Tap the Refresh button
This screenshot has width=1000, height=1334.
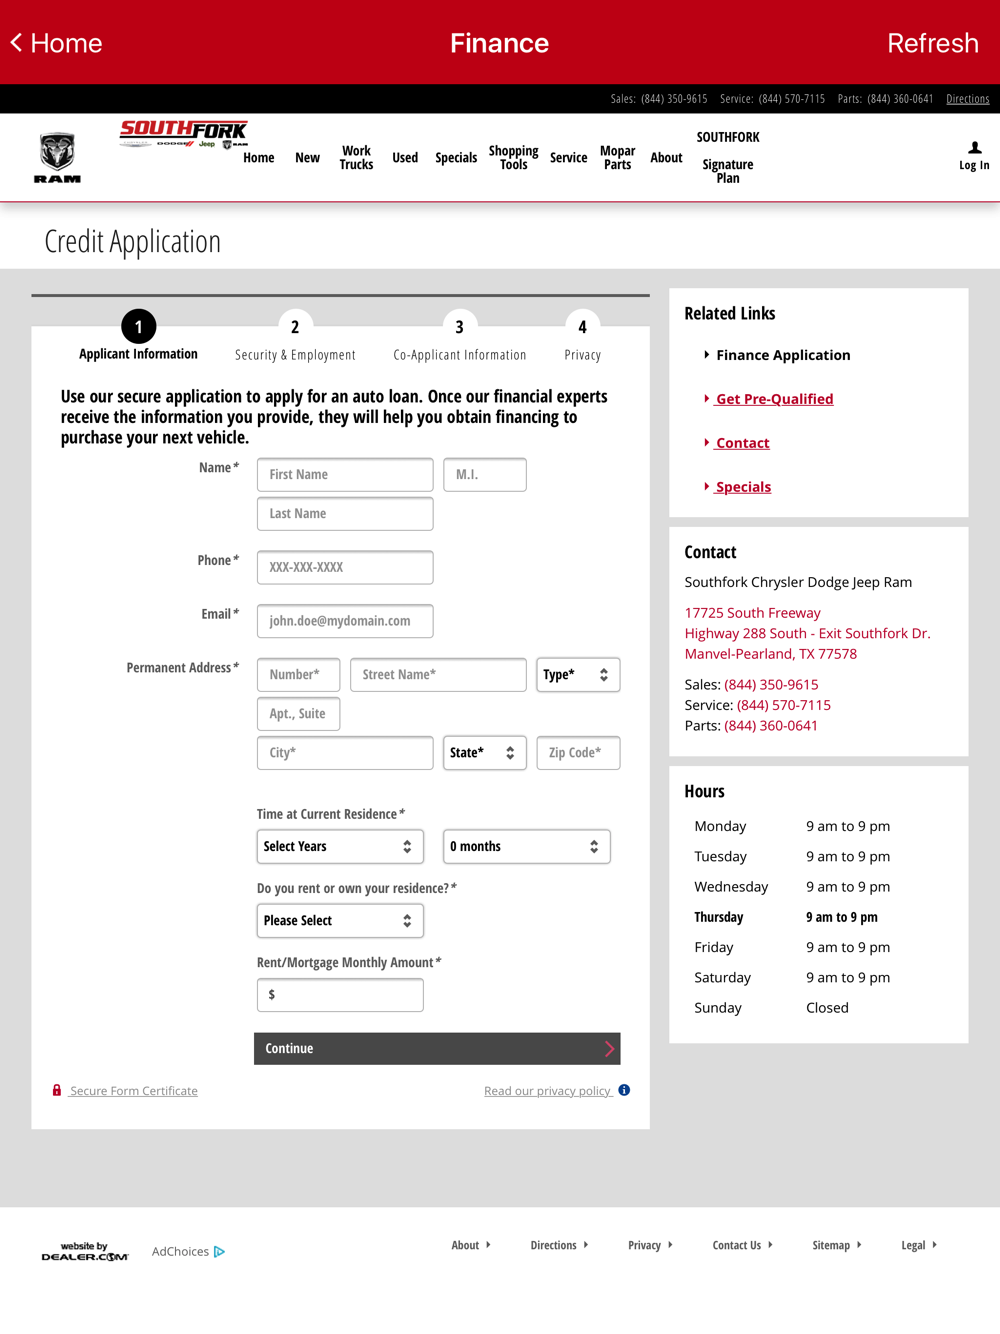coord(932,43)
